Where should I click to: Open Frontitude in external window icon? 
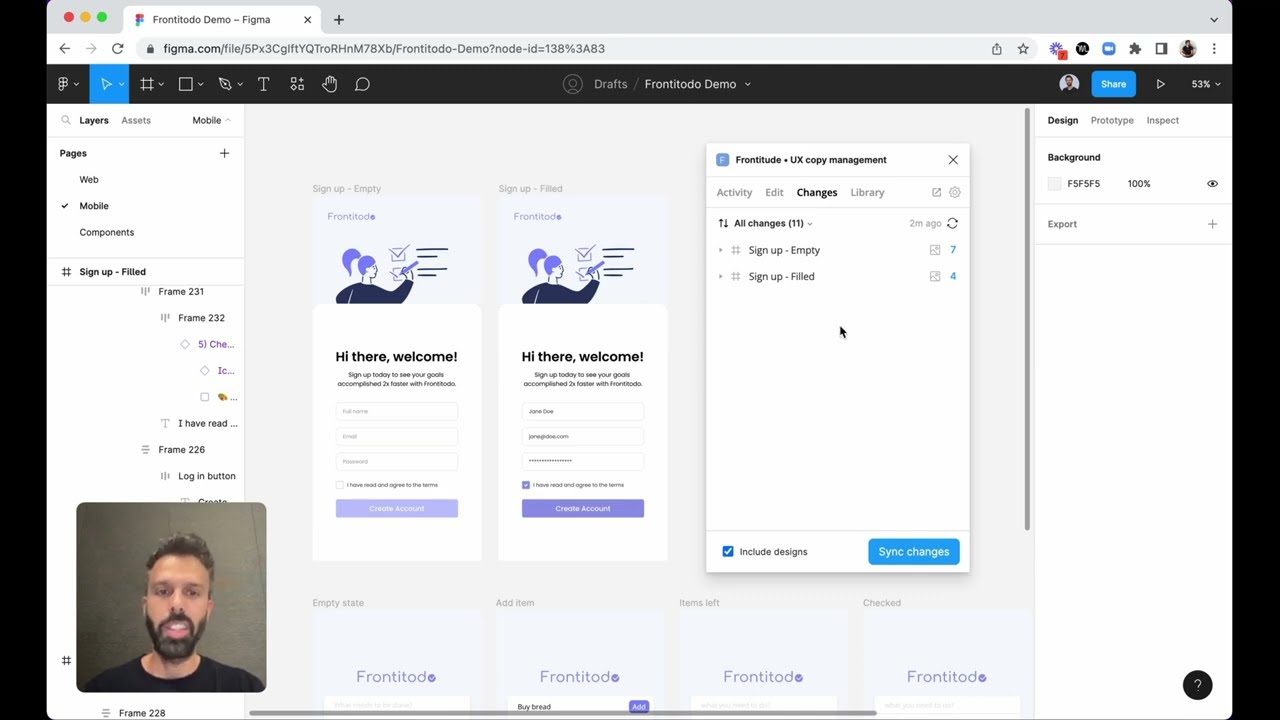936,192
